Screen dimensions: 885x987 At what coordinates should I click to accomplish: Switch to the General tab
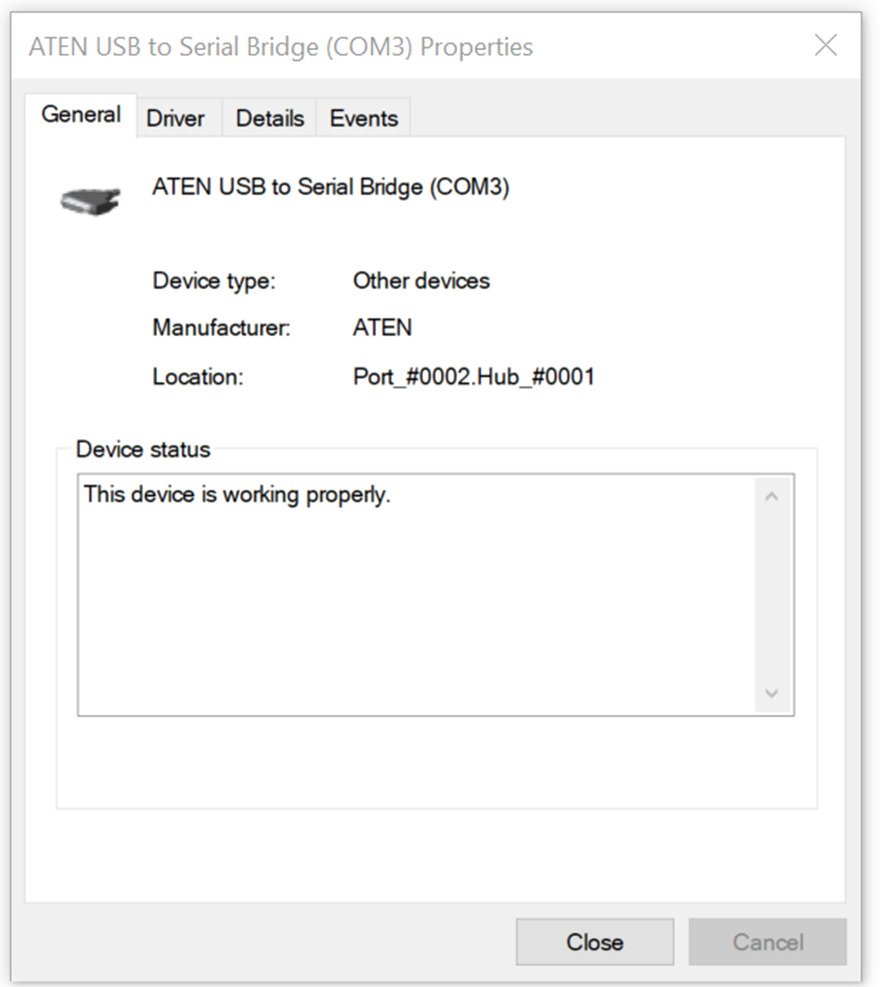tap(81, 115)
